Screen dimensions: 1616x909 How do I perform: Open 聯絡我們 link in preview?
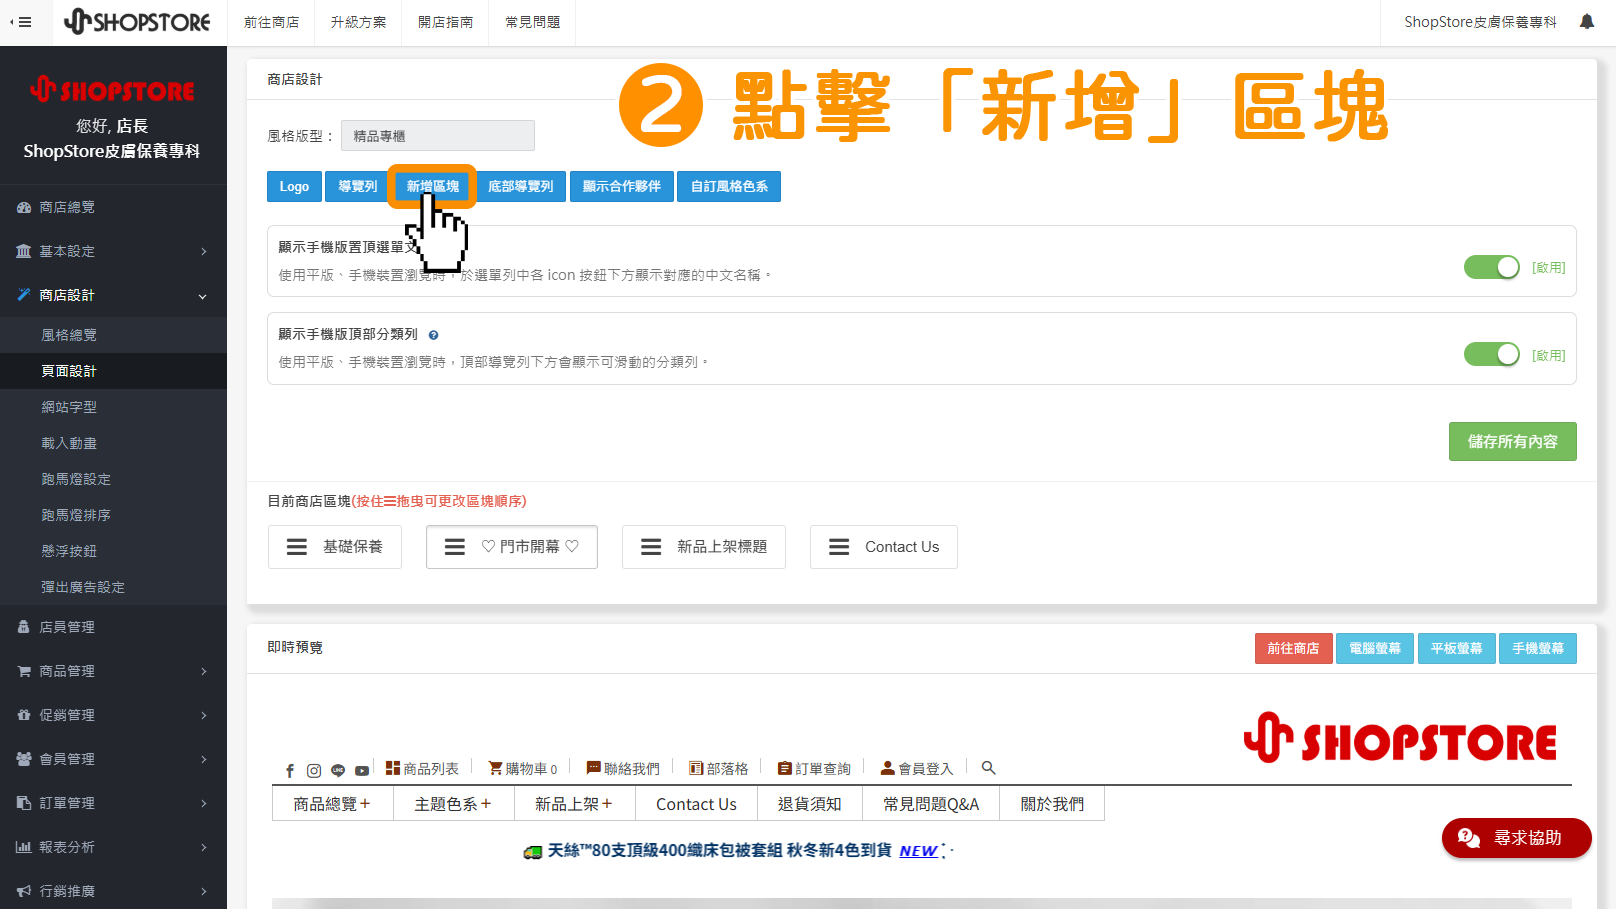(x=623, y=768)
